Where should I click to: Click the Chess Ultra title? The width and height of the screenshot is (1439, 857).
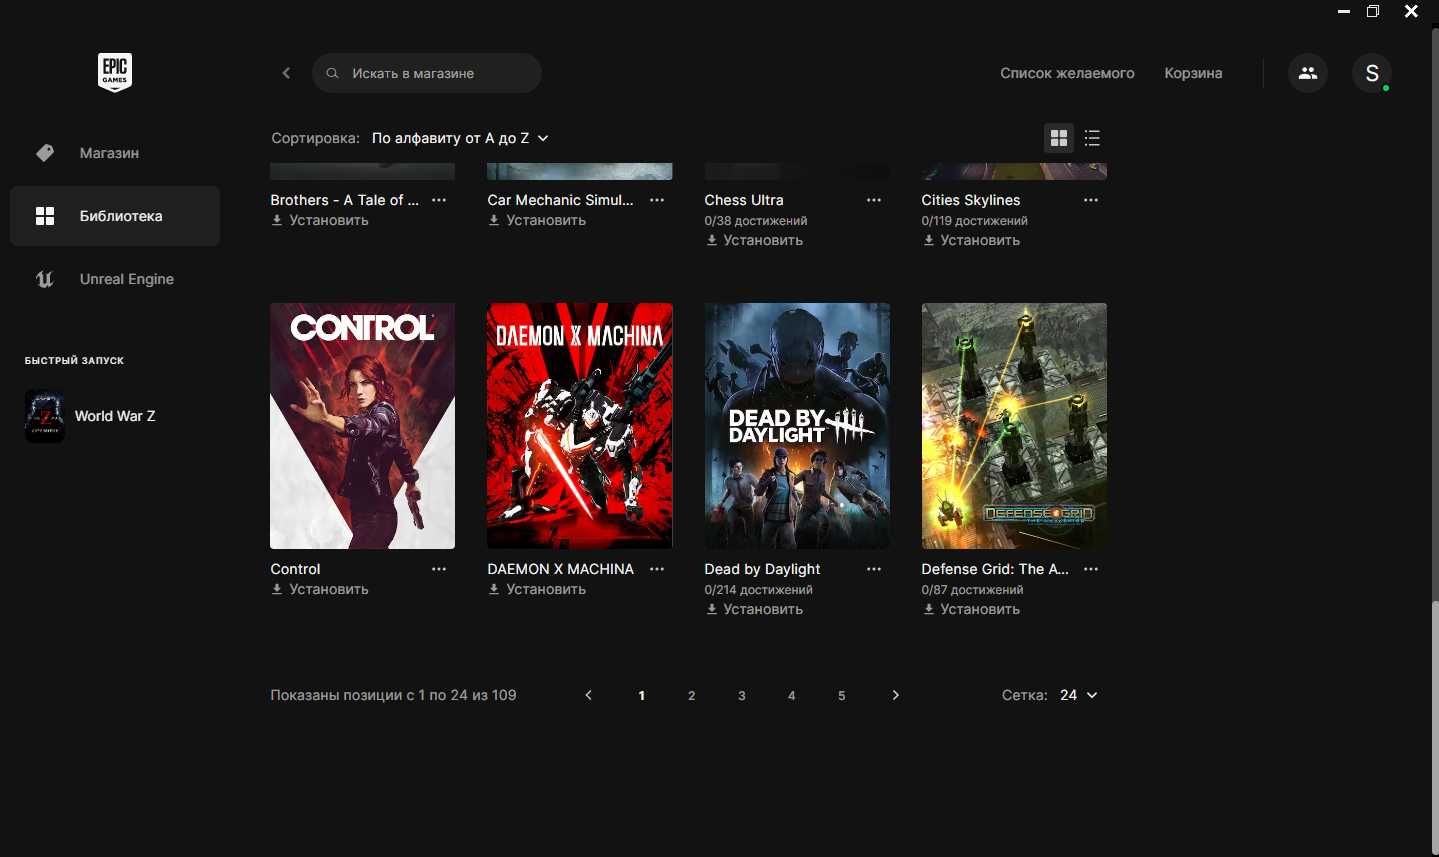point(744,200)
